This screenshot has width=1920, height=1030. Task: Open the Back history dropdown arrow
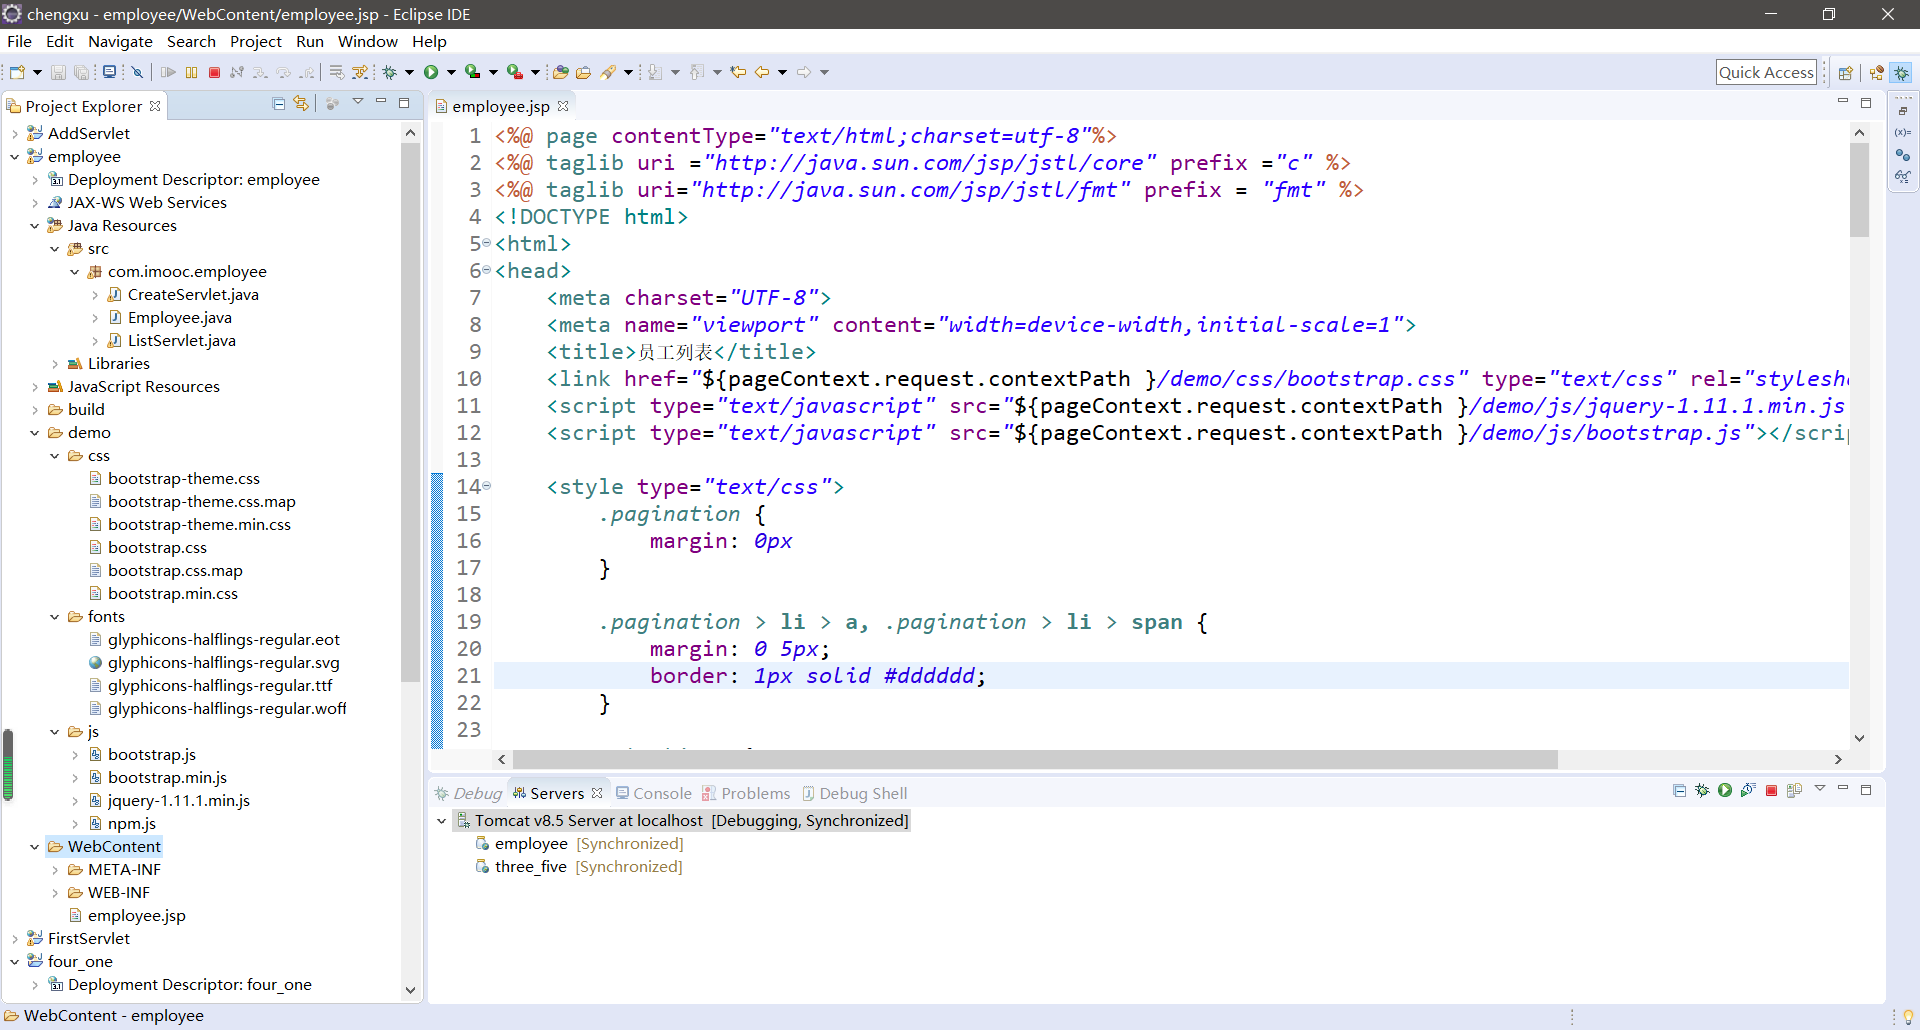(x=782, y=72)
